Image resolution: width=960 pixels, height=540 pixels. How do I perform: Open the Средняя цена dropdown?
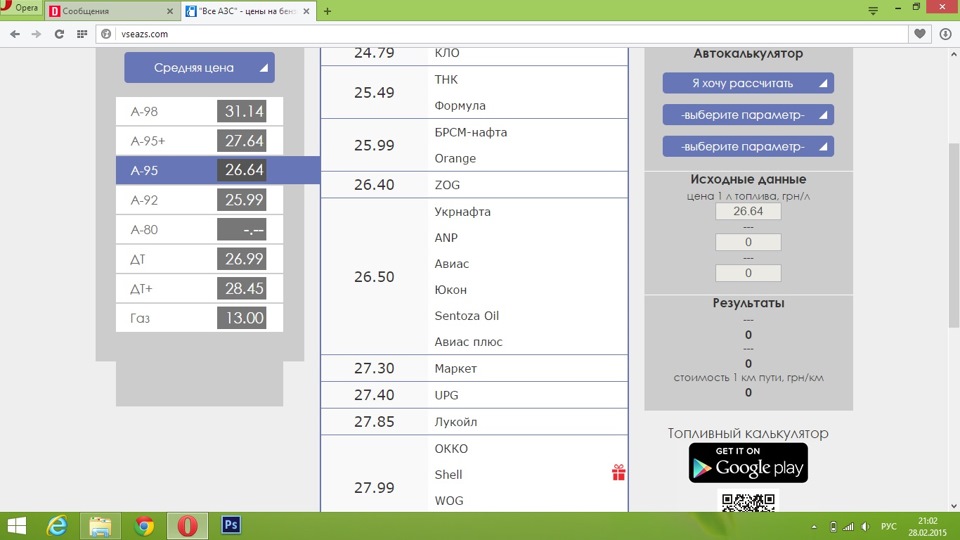coord(200,68)
